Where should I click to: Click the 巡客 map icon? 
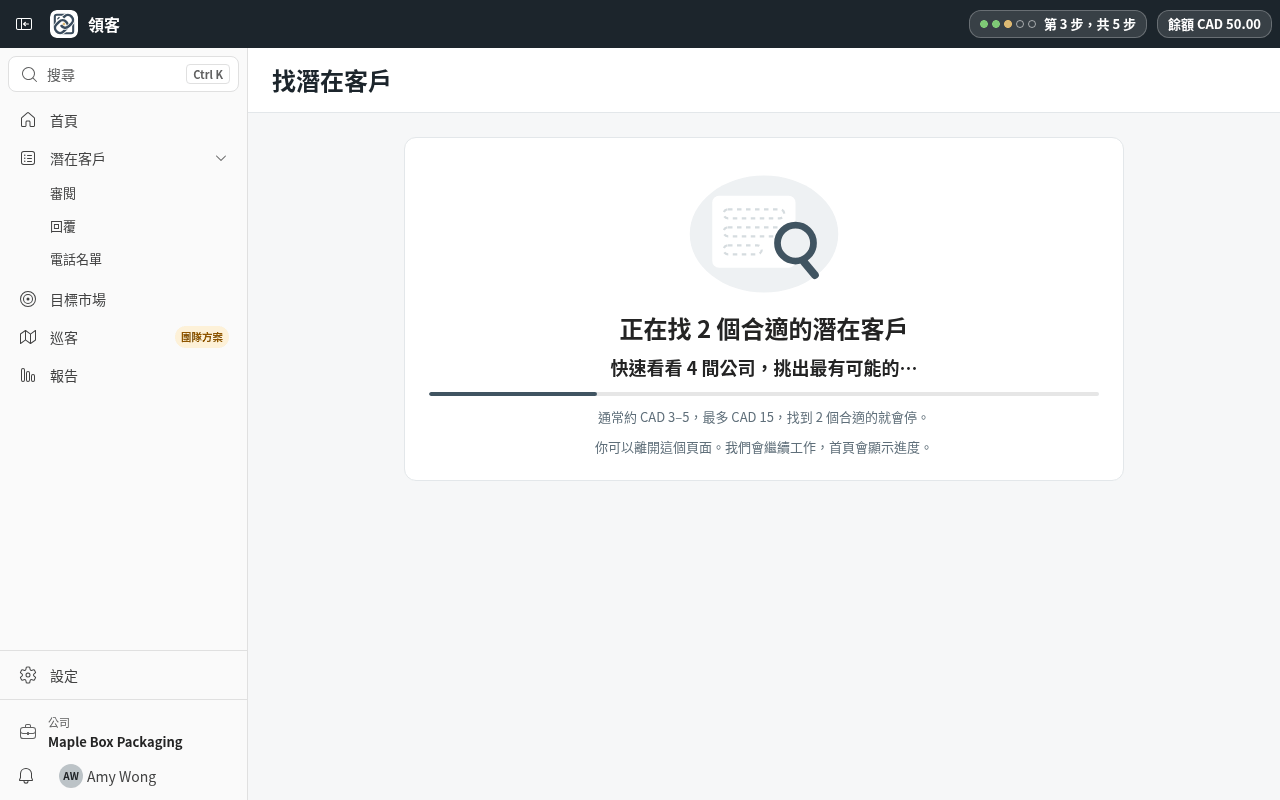(28, 337)
